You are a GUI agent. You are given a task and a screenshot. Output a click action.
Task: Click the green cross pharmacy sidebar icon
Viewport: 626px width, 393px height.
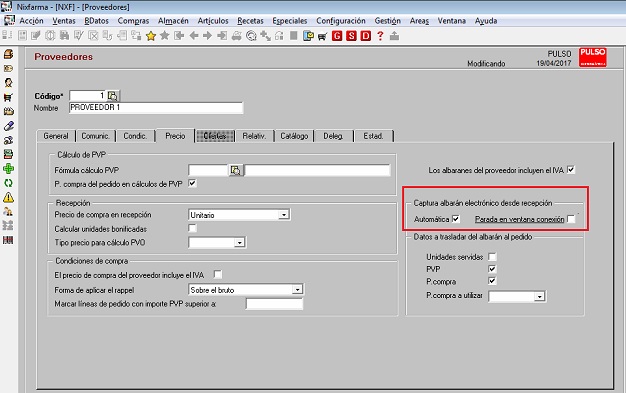click(x=8, y=169)
